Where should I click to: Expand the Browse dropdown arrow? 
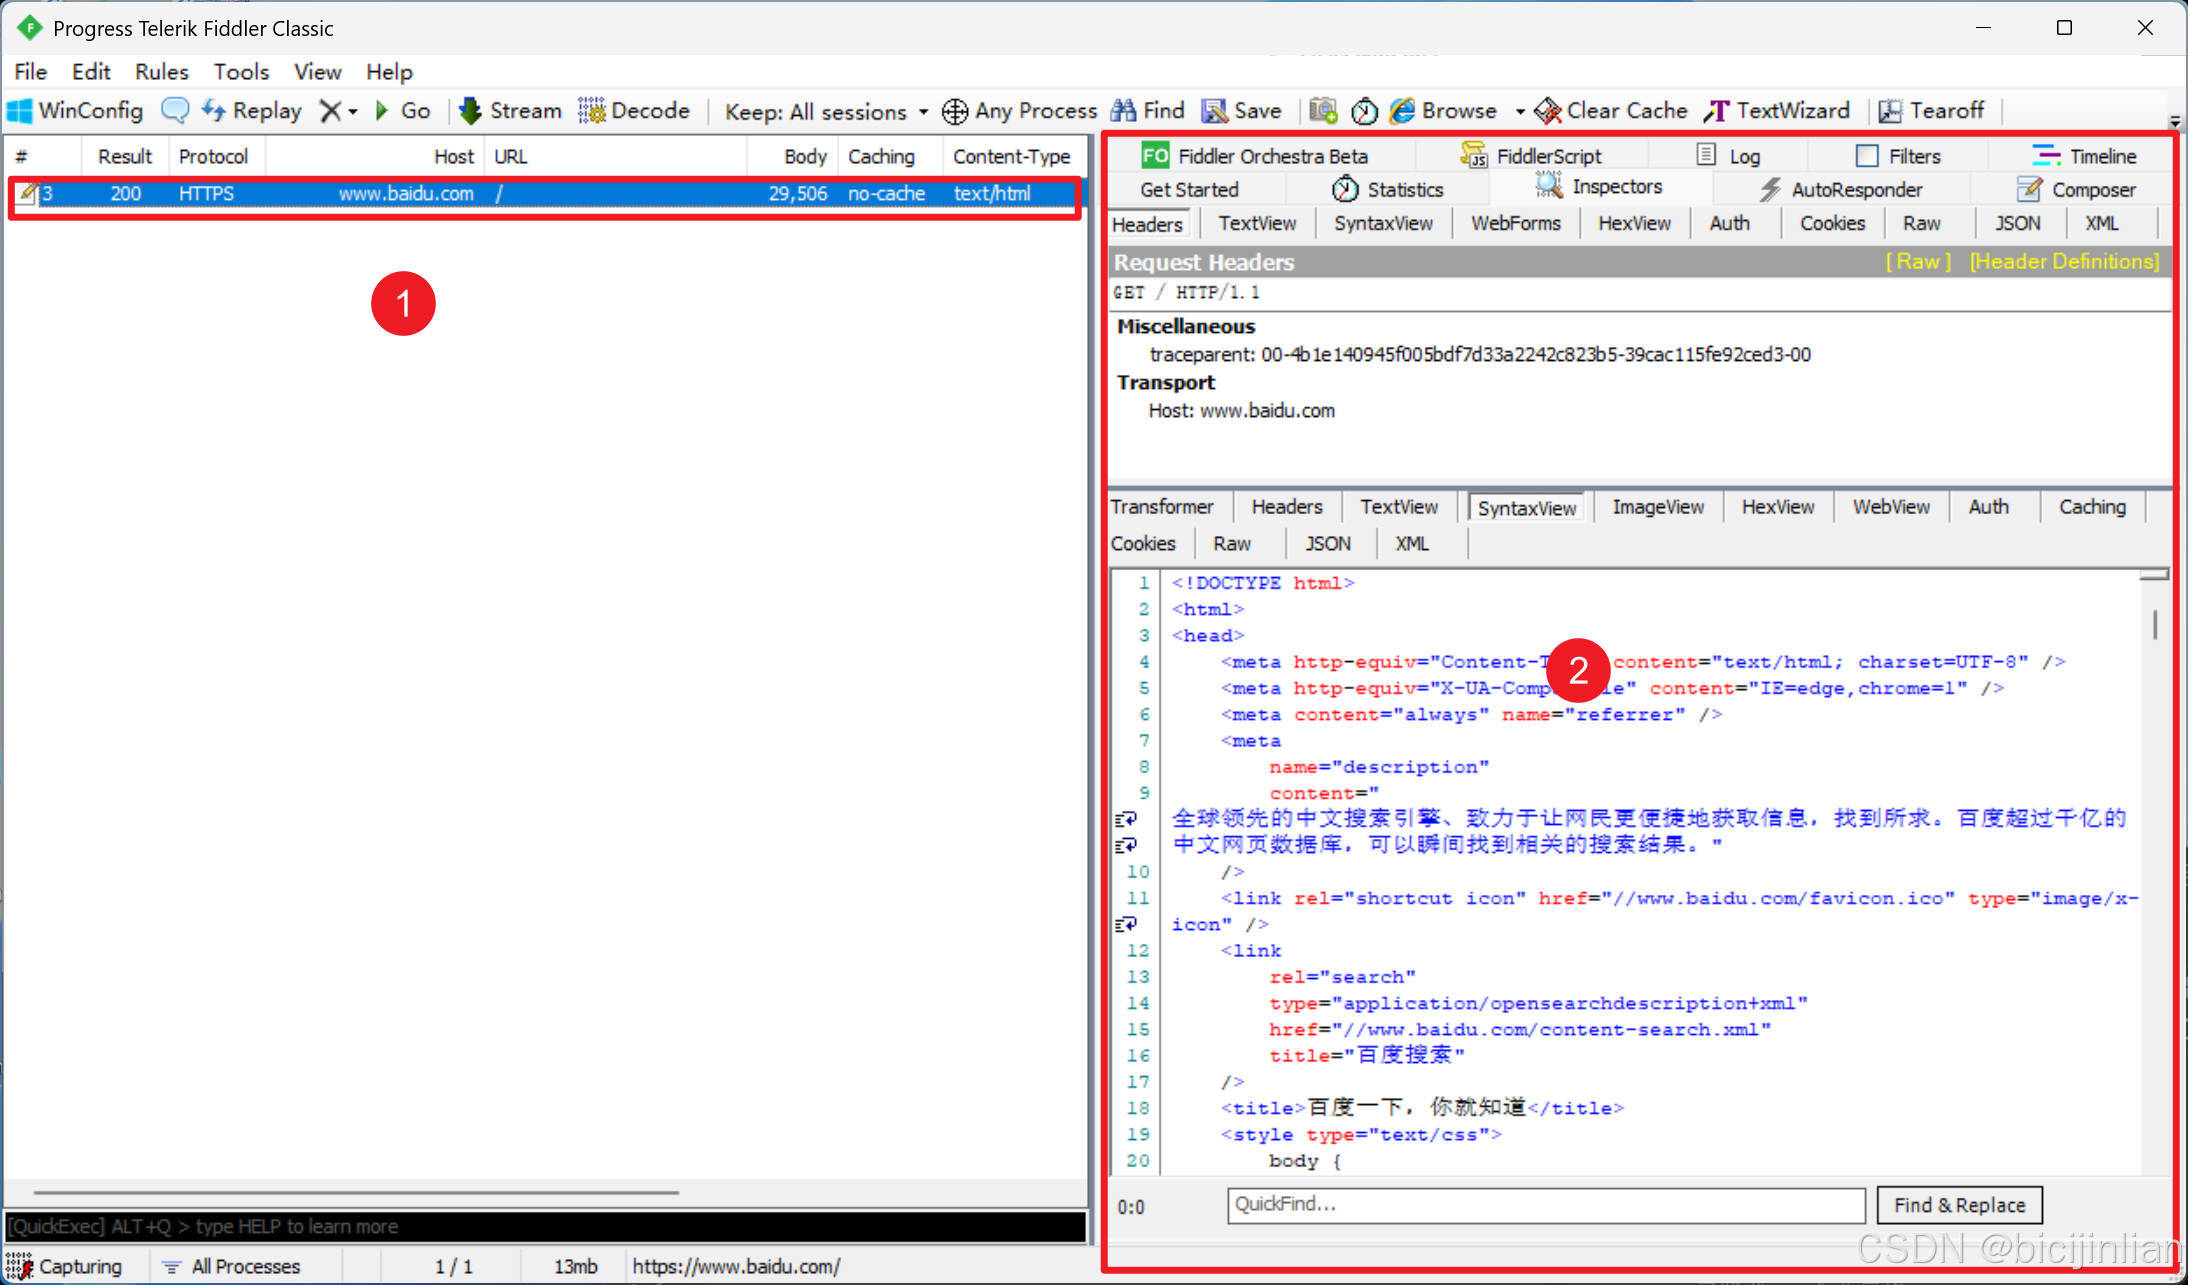tap(1520, 112)
